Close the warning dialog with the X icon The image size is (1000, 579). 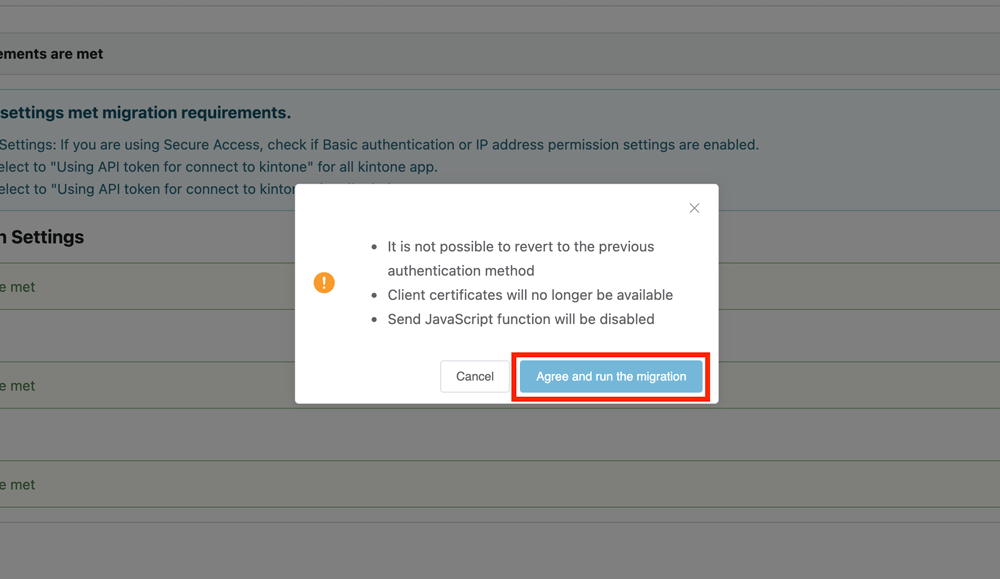(x=695, y=208)
